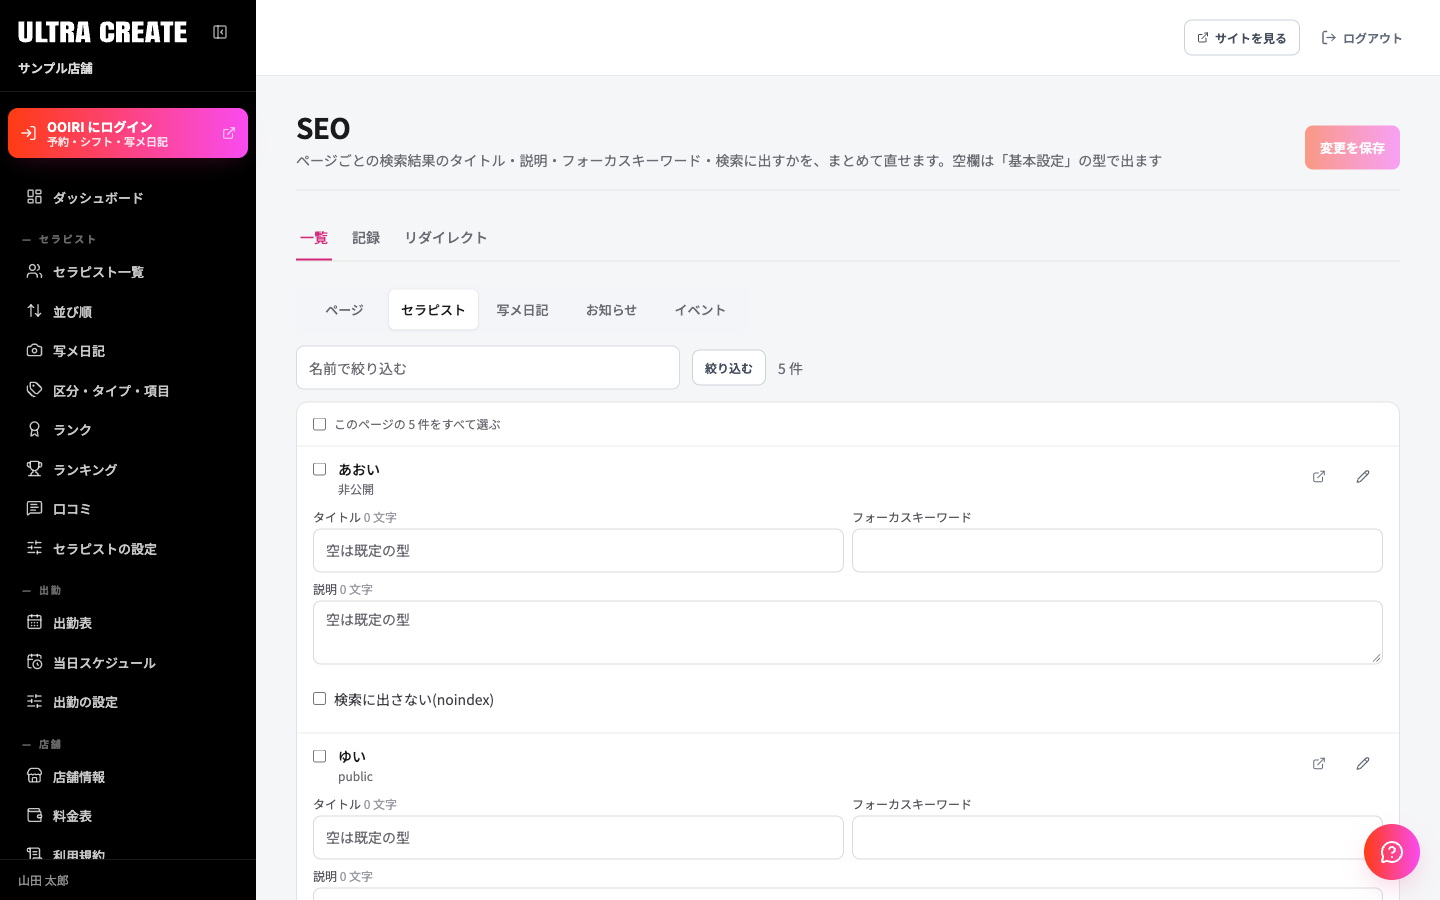Open external link icon for ゆい
The image size is (1440, 900).
coord(1319,764)
